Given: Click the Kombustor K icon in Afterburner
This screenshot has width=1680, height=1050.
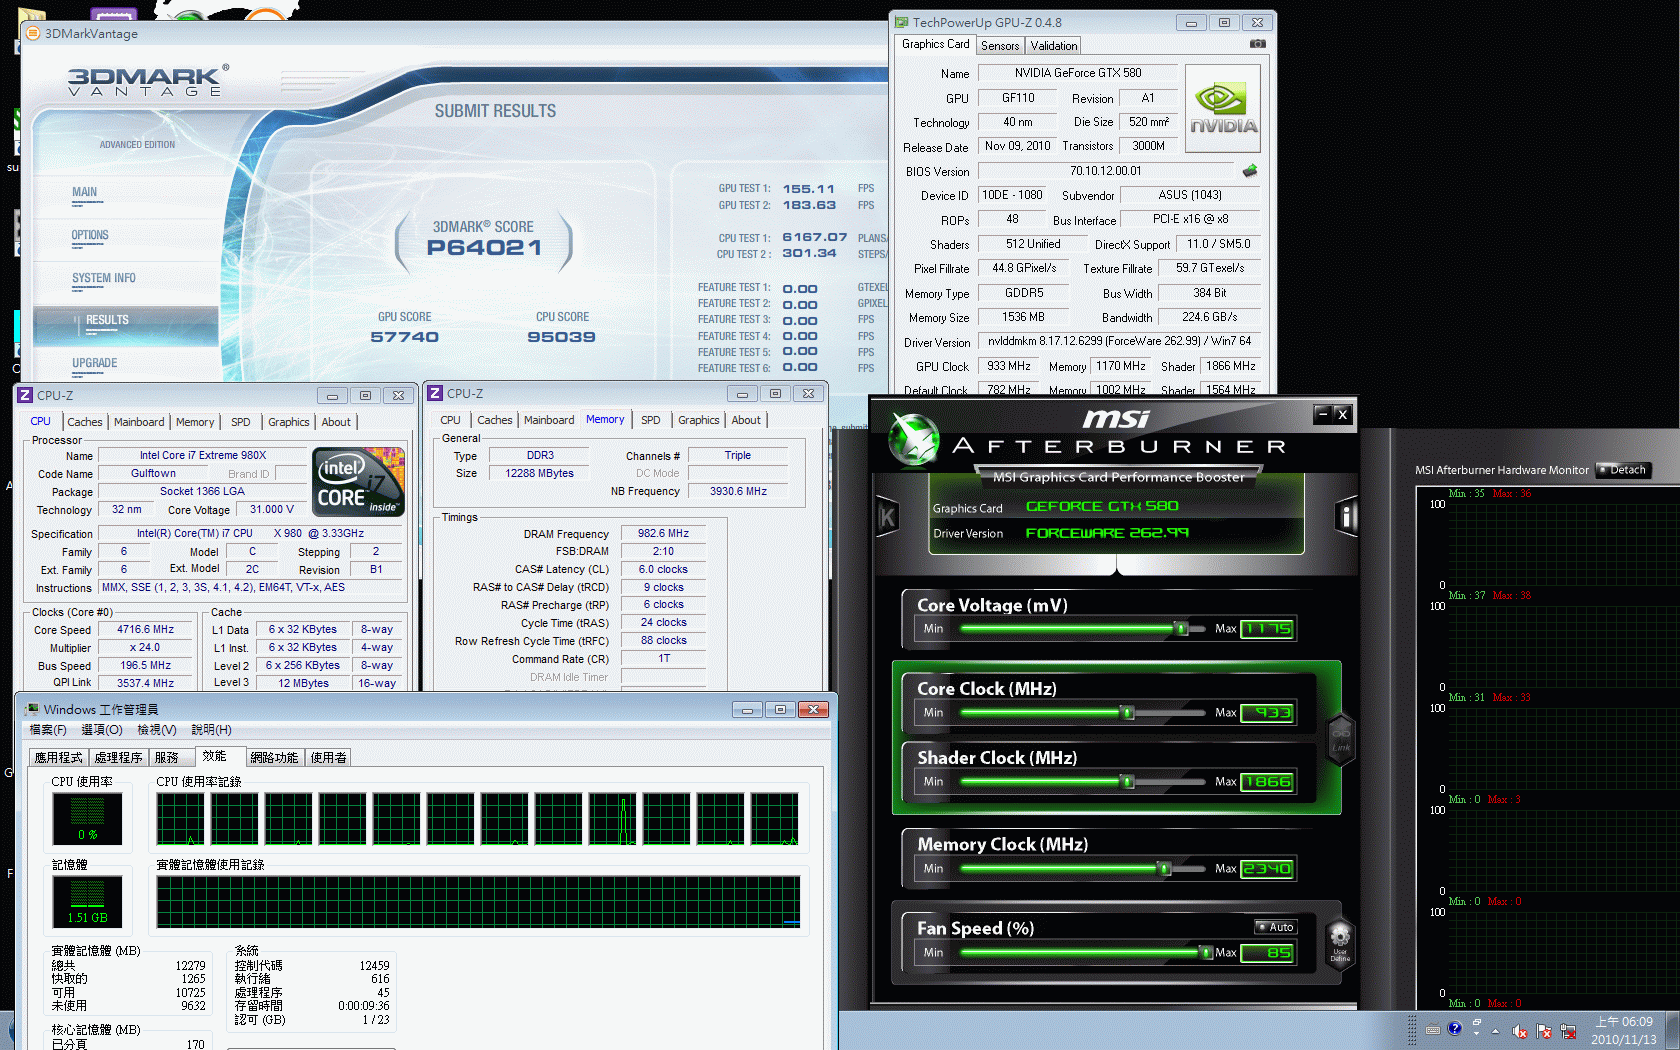Looking at the screenshot, I should 887,516.
